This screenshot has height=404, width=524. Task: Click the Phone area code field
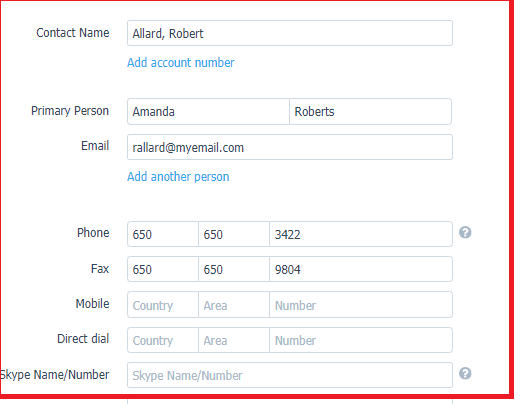pyautogui.click(x=234, y=234)
